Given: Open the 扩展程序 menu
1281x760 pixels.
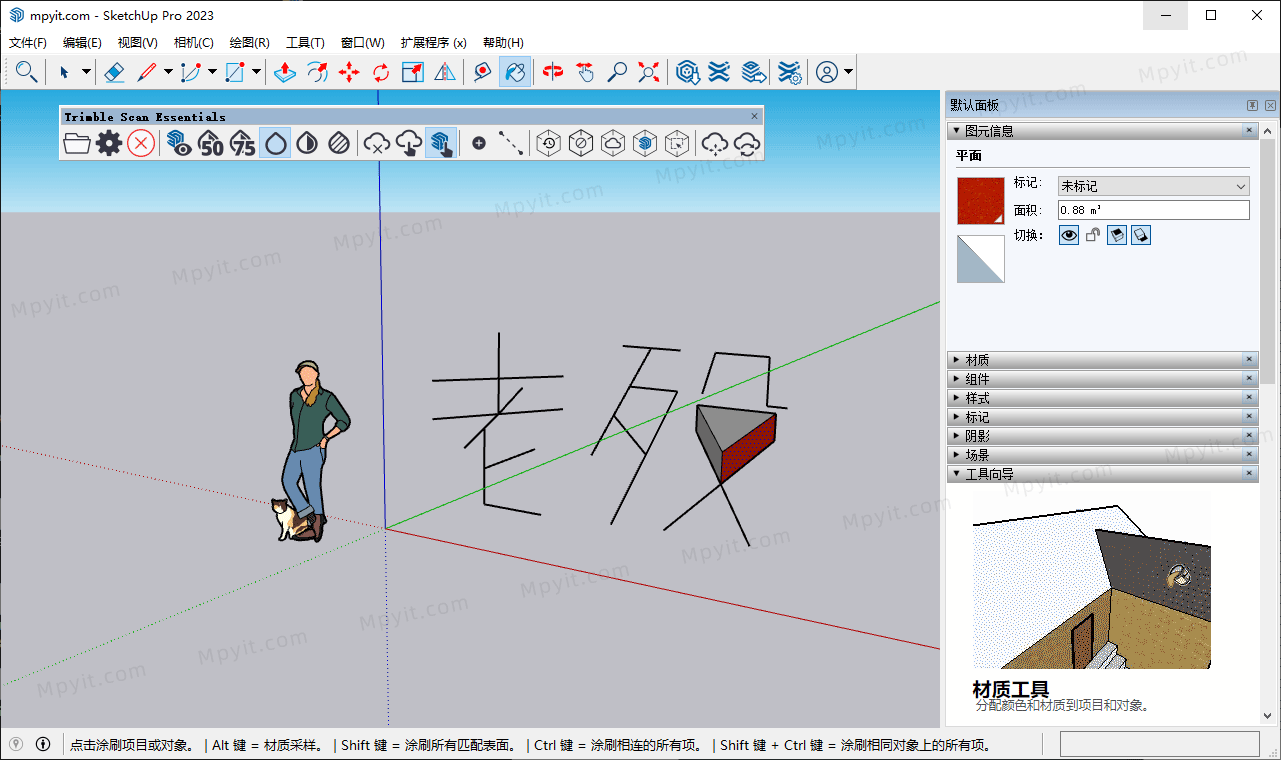Looking at the screenshot, I should pos(434,43).
